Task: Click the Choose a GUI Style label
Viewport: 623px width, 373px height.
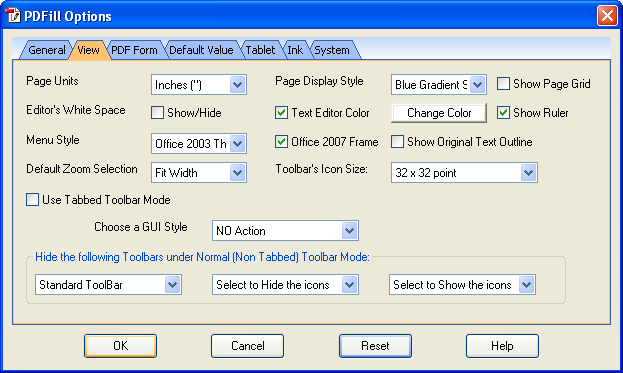Action: [x=141, y=227]
